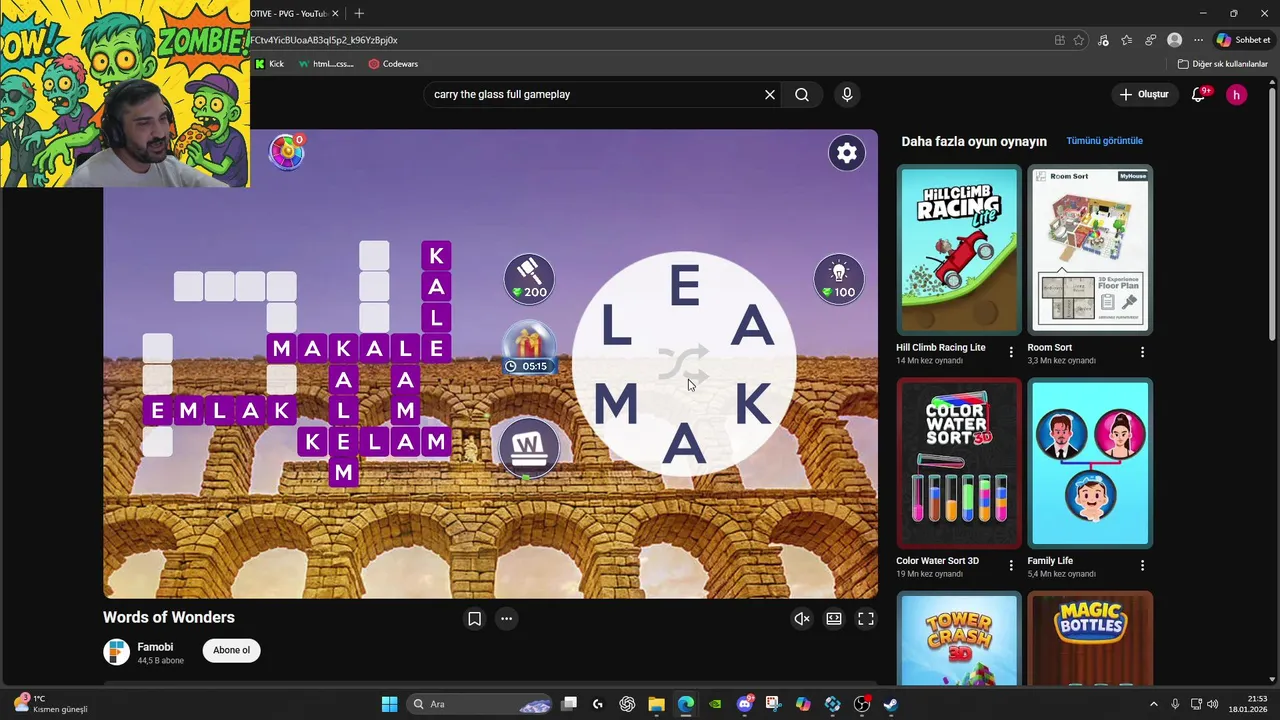Open options menu for Room Sort

click(x=1142, y=352)
